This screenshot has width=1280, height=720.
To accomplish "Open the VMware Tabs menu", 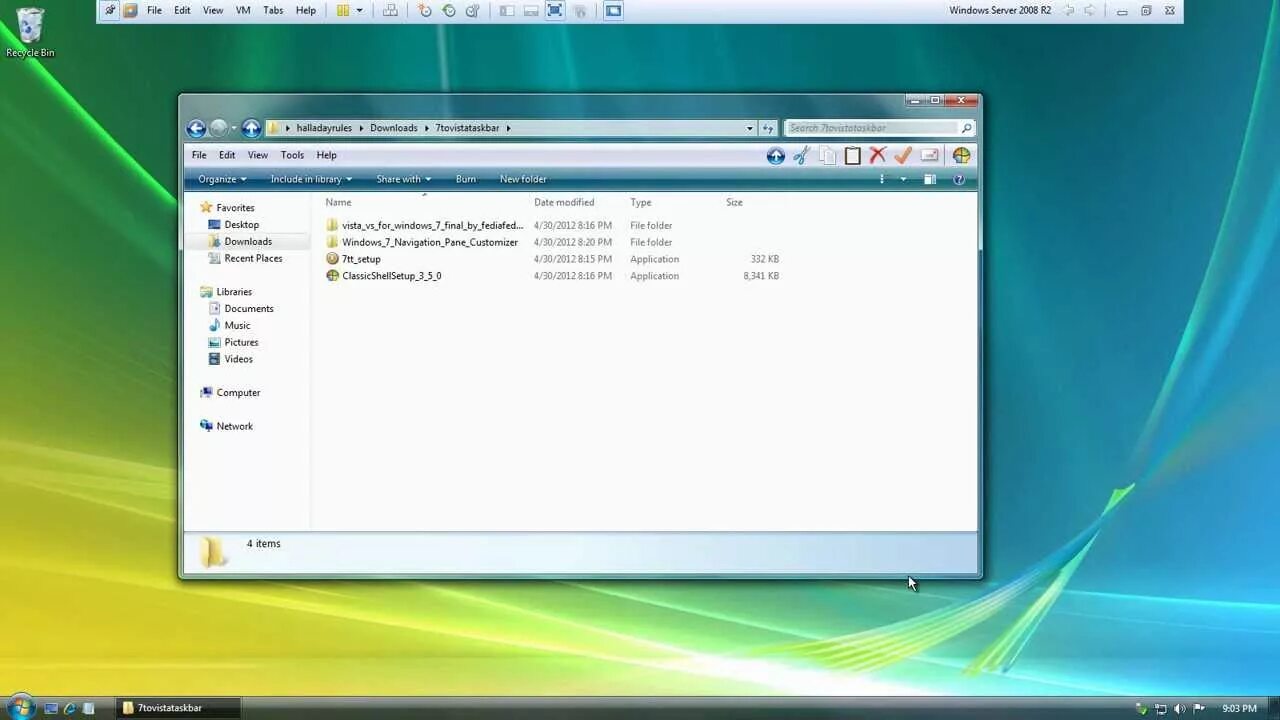I will click(x=273, y=10).
